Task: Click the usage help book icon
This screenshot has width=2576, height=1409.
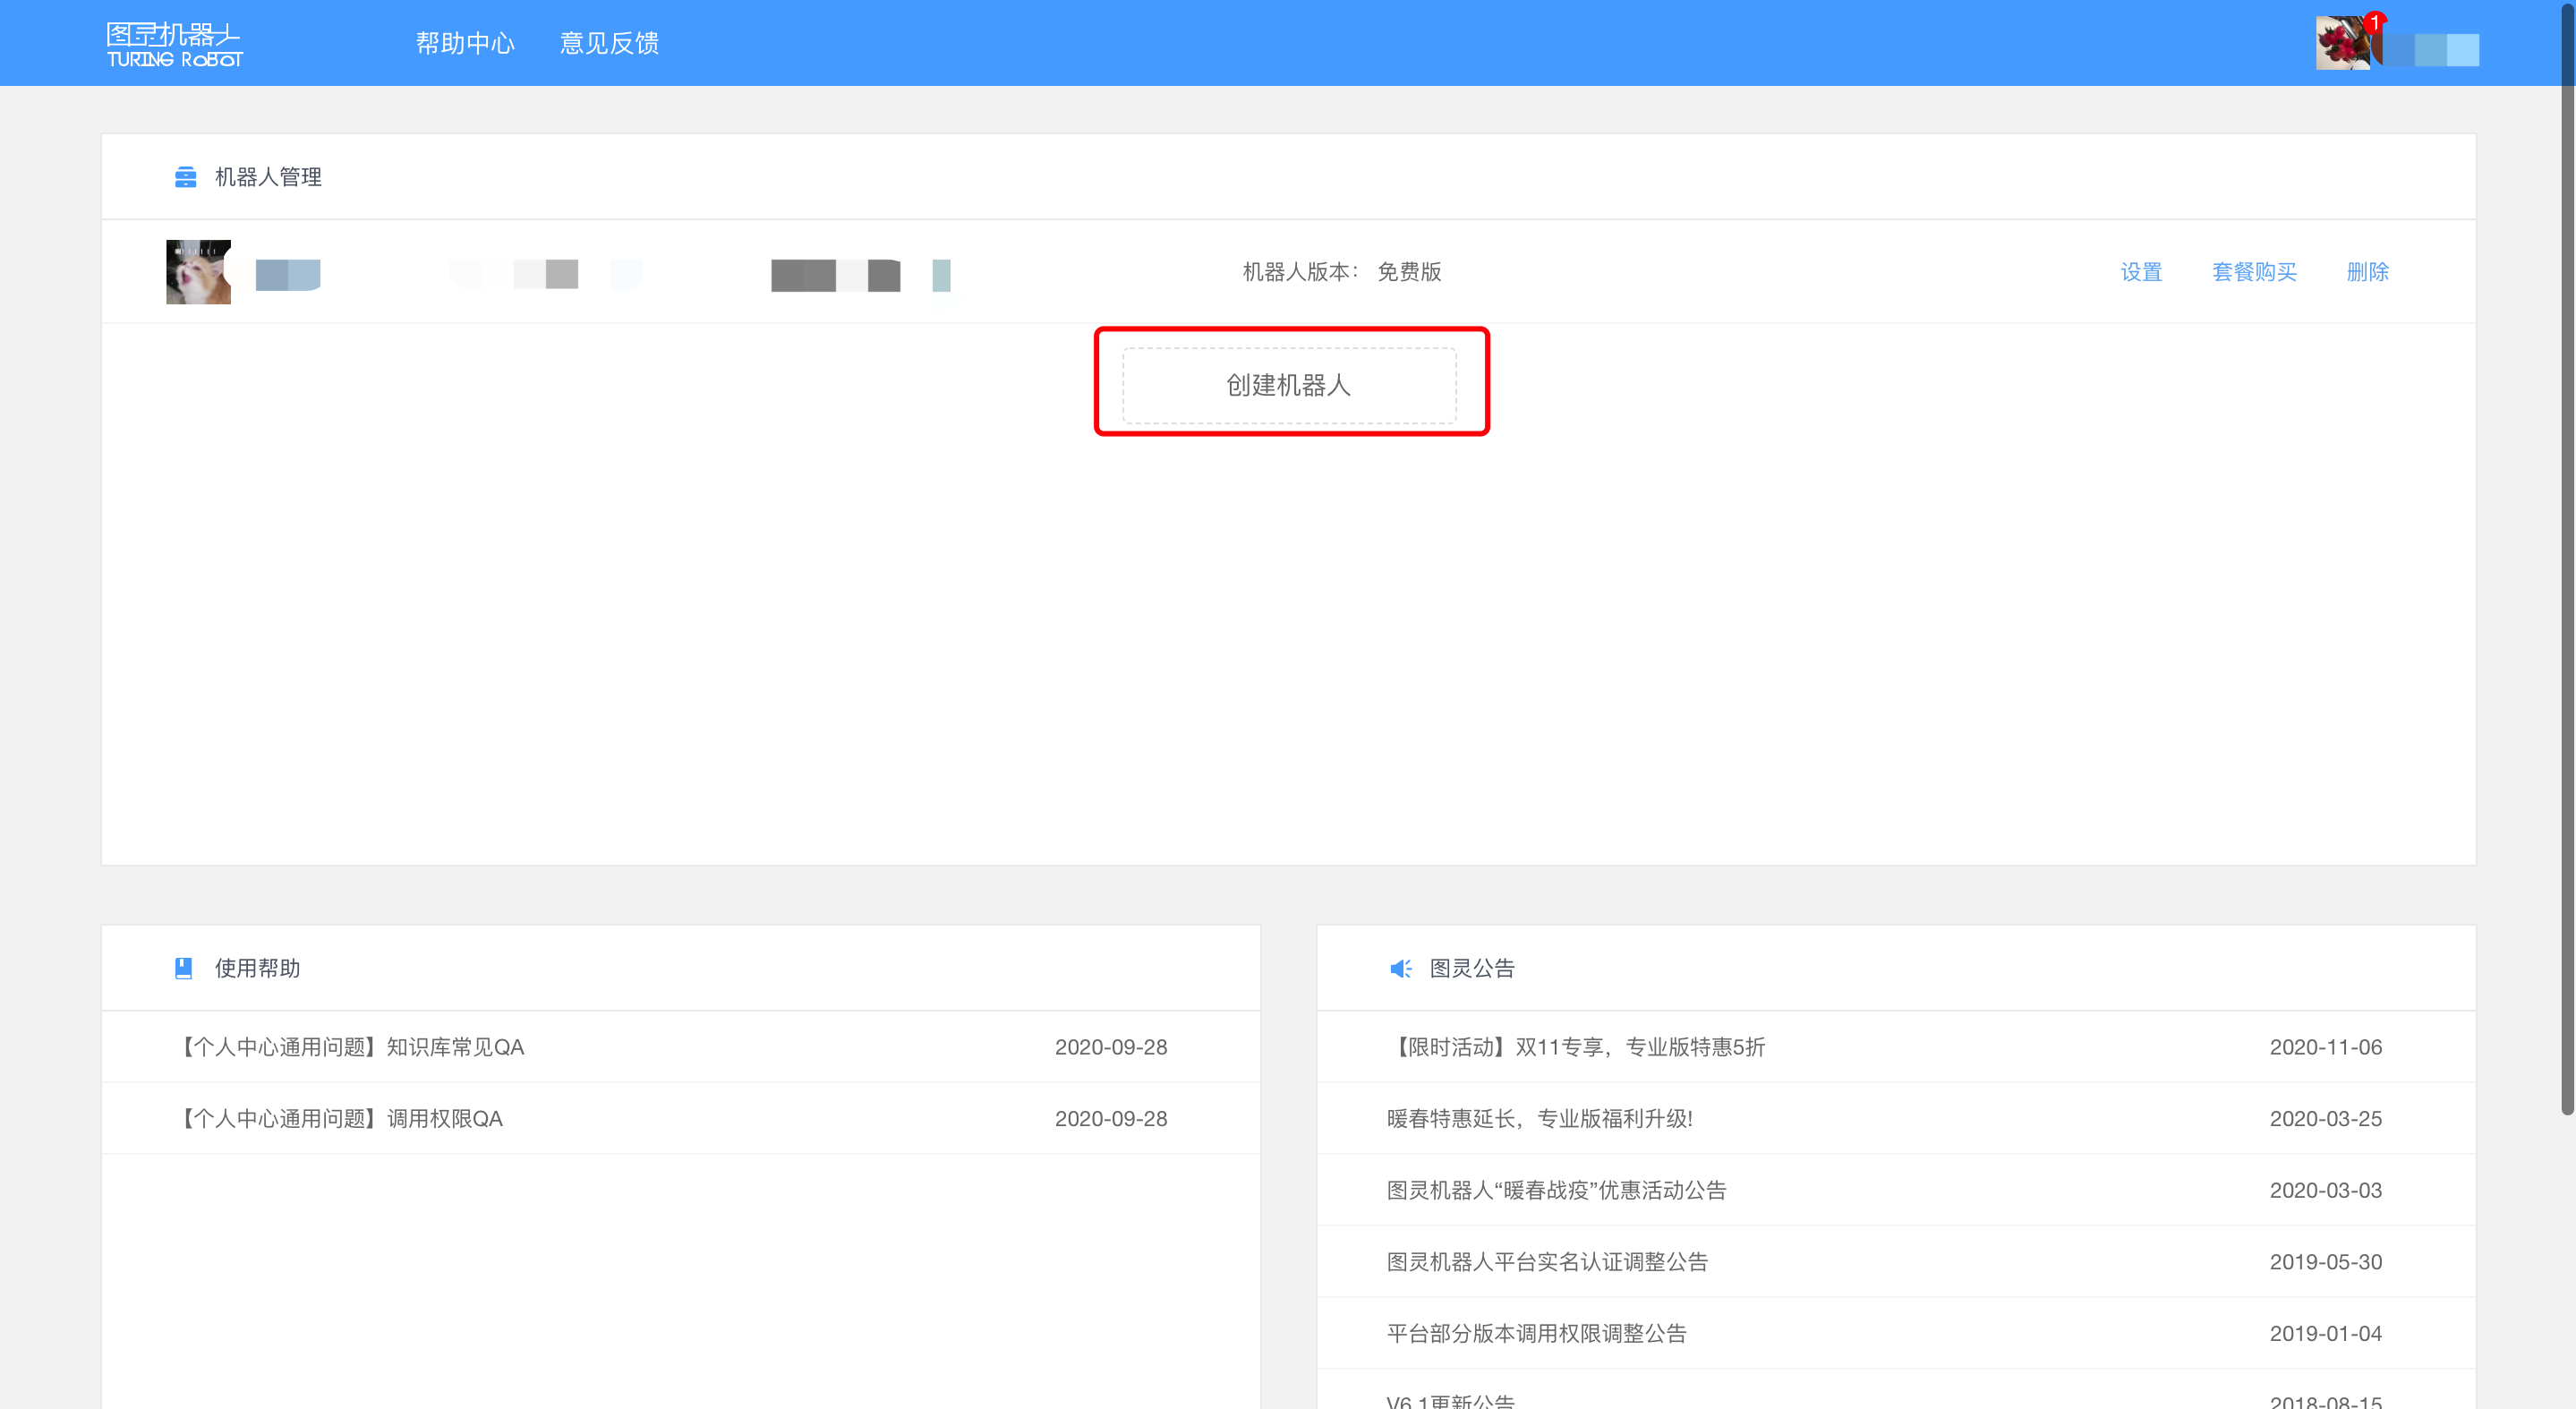Action: coord(184,968)
